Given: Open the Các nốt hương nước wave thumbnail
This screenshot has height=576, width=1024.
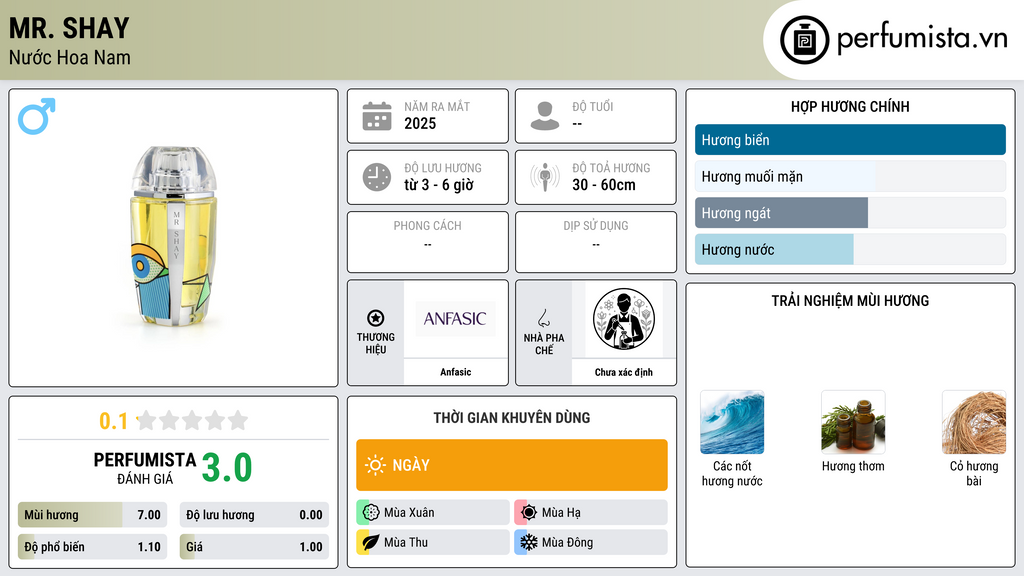Looking at the screenshot, I should pyautogui.click(x=732, y=422).
